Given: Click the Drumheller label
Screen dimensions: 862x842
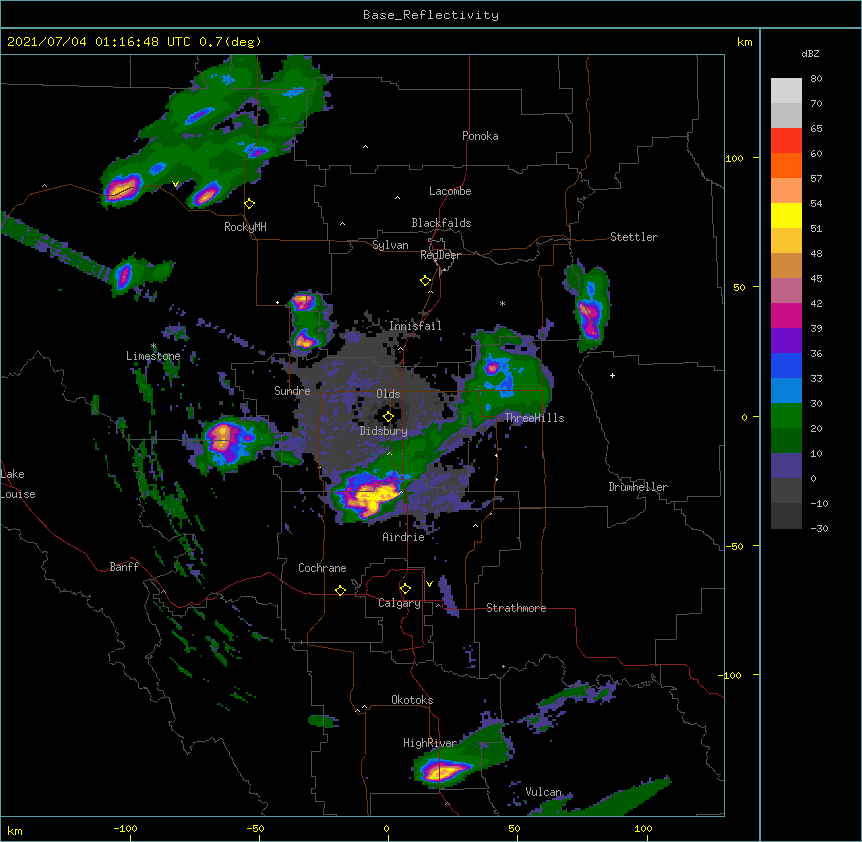Looking at the screenshot, I should point(638,487).
